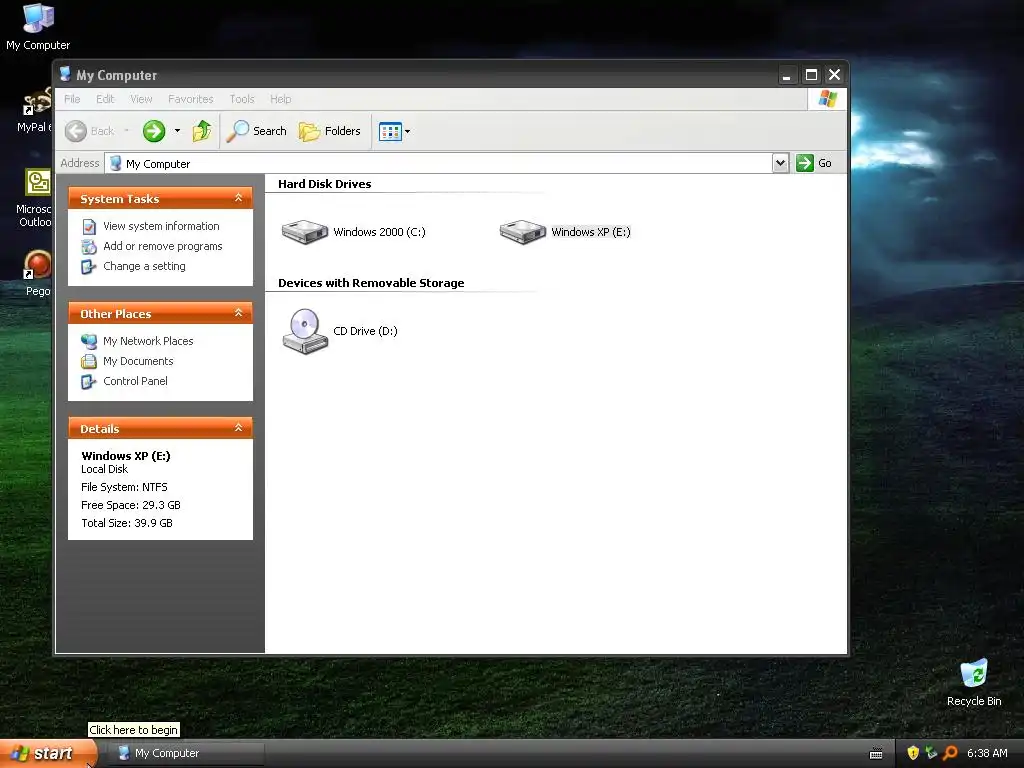Open the Views icon in toolbar
Image resolution: width=1024 pixels, height=768 pixels.
click(390, 131)
